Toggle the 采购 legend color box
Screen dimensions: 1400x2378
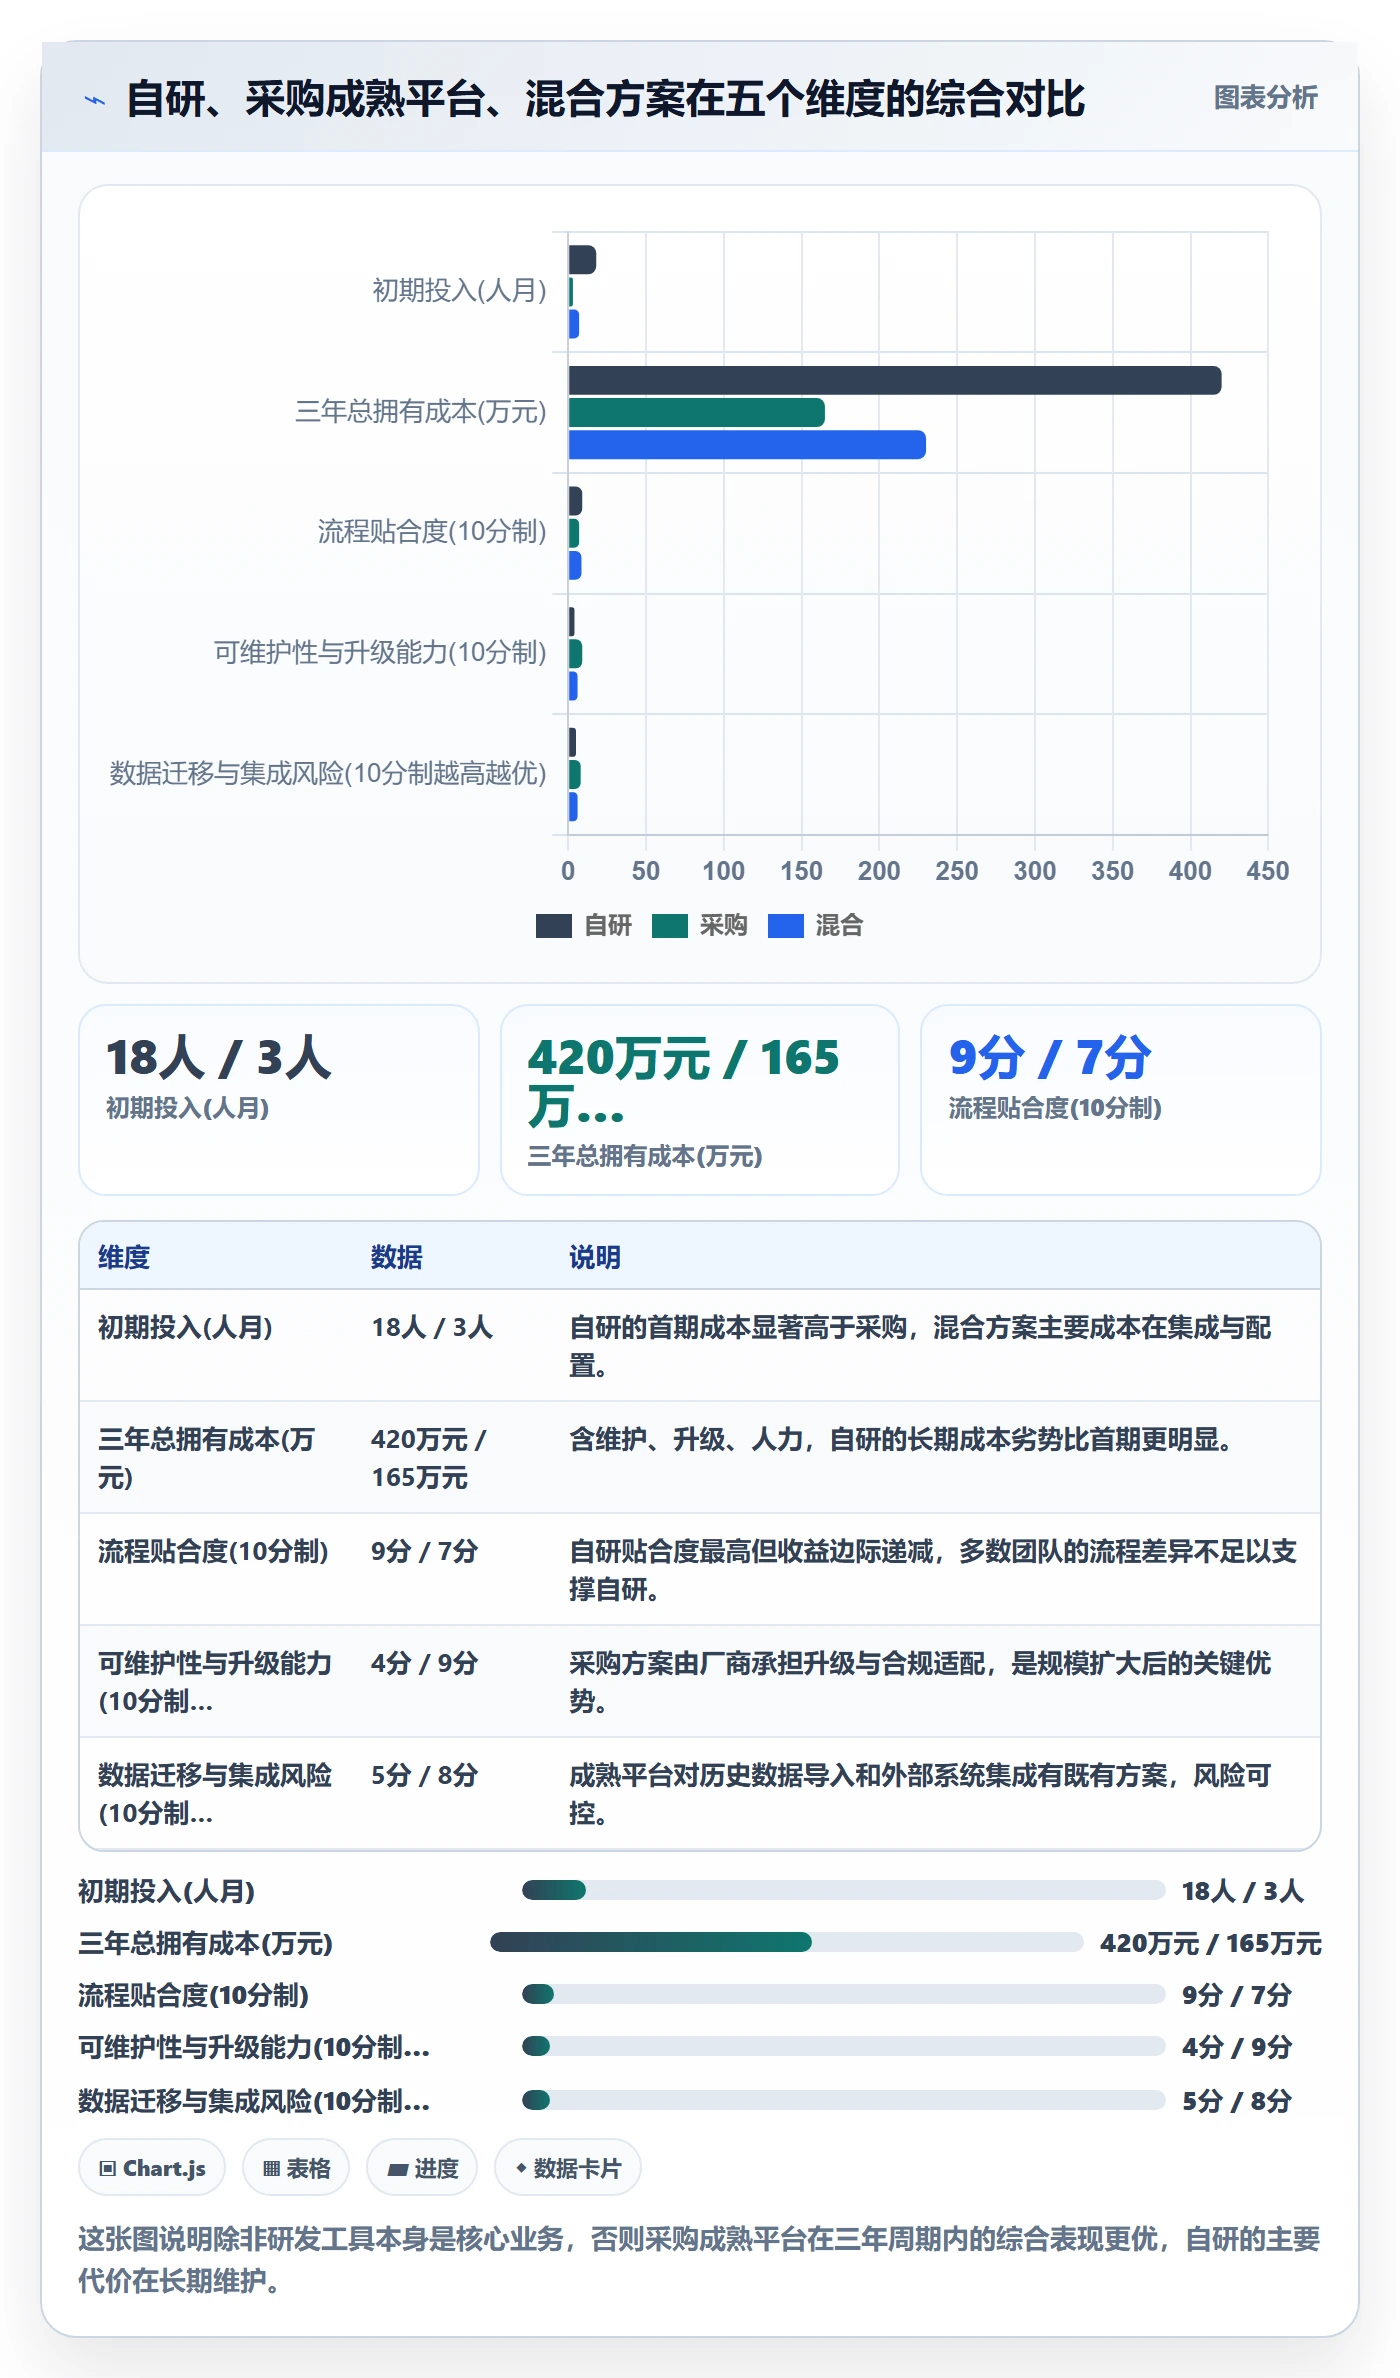[669, 926]
